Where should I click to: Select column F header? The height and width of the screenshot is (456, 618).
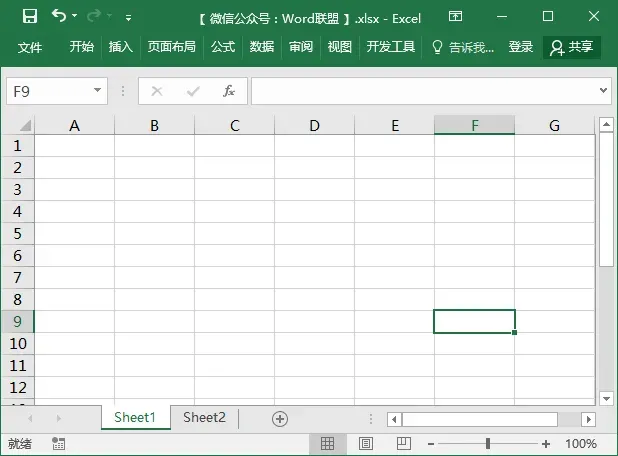click(x=475, y=126)
